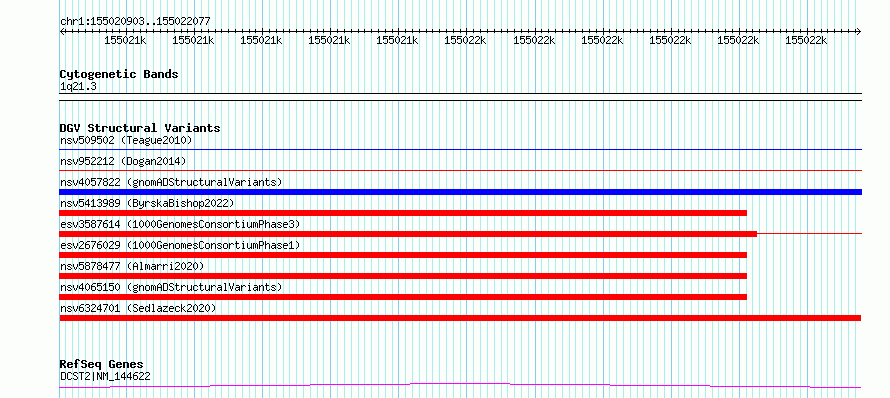Click the left arrowhead of the ruler

coord(62,31)
